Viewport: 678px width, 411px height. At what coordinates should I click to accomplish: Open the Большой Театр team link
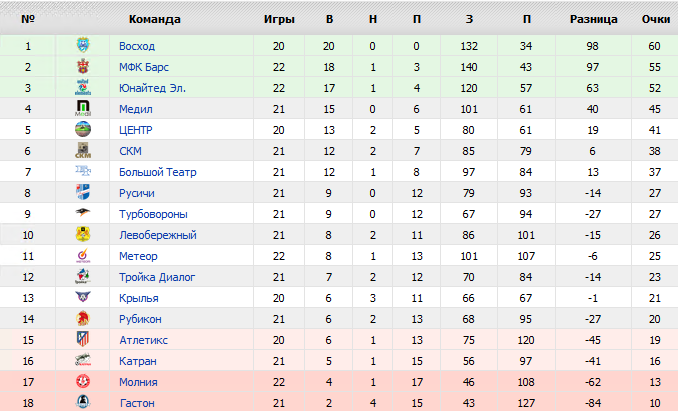click(x=151, y=172)
